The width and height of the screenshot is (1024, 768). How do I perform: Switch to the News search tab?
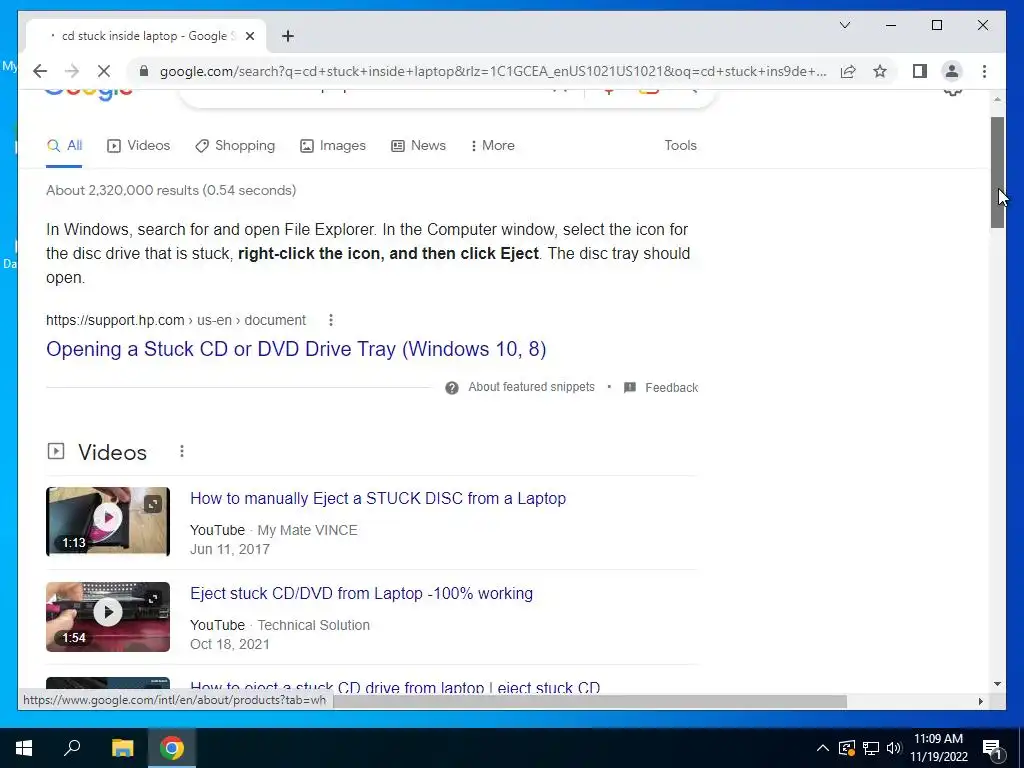[418, 146]
